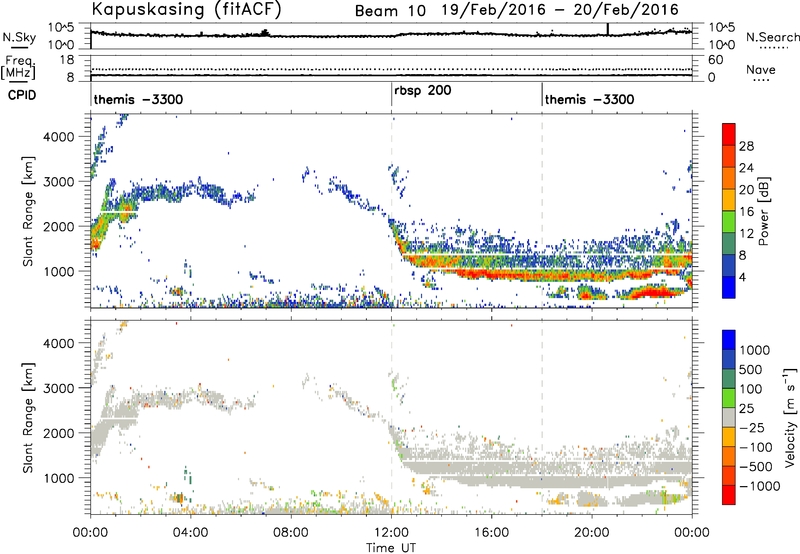This screenshot has height=554, width=800.
Task: Click the 19/Feb/2016 – 20/Feb/2016 date range
Action: click(560, 10)
